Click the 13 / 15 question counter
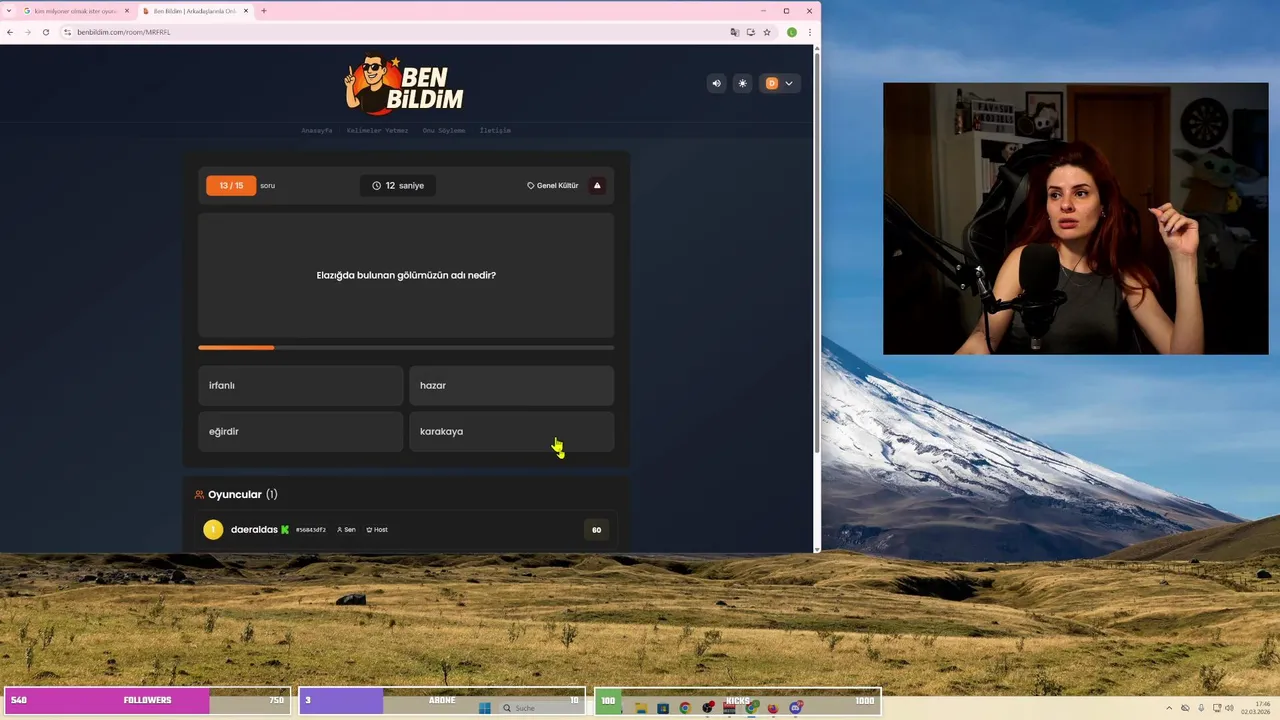This screenshot has height=720, width=1280. point(231,186)
